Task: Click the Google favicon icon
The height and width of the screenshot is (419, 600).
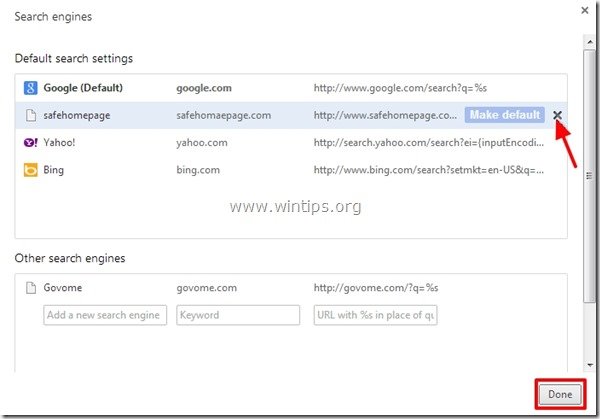Action: (30, 87)
